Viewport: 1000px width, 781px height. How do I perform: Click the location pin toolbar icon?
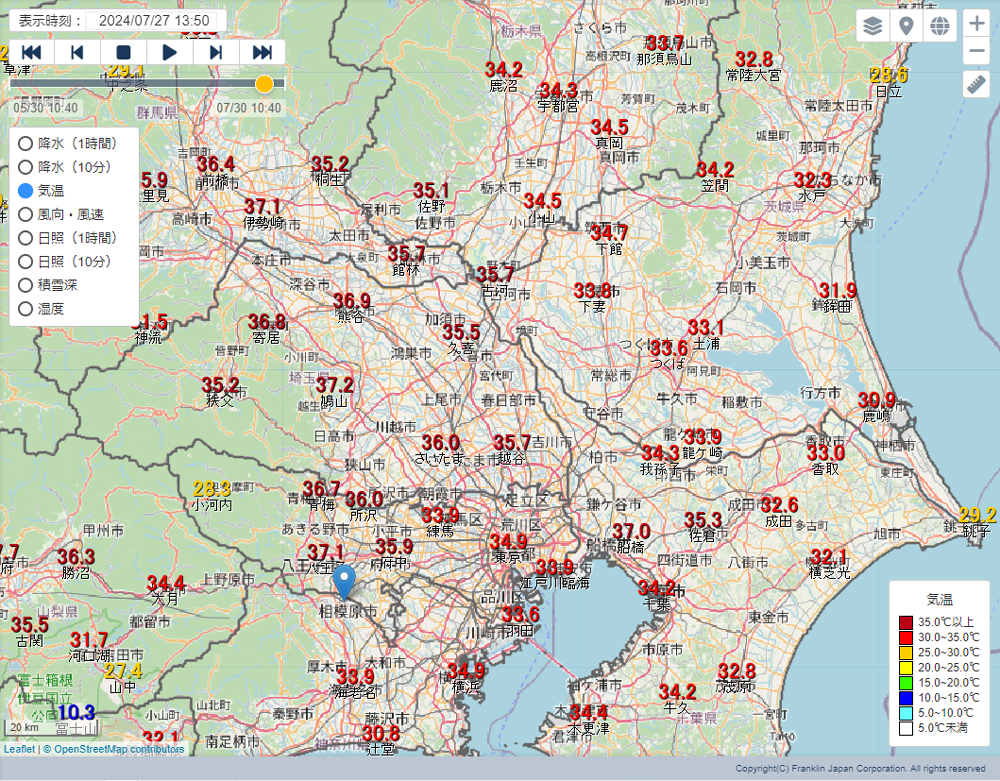[906, 26]
